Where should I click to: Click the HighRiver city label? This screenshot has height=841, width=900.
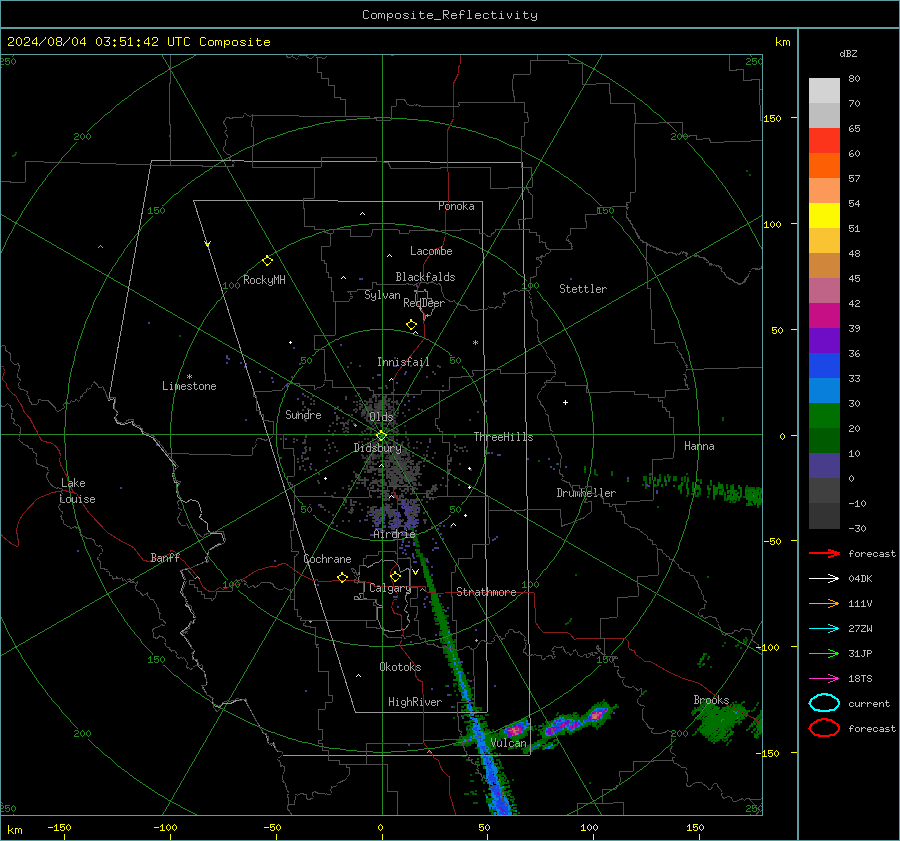[415, 702]
